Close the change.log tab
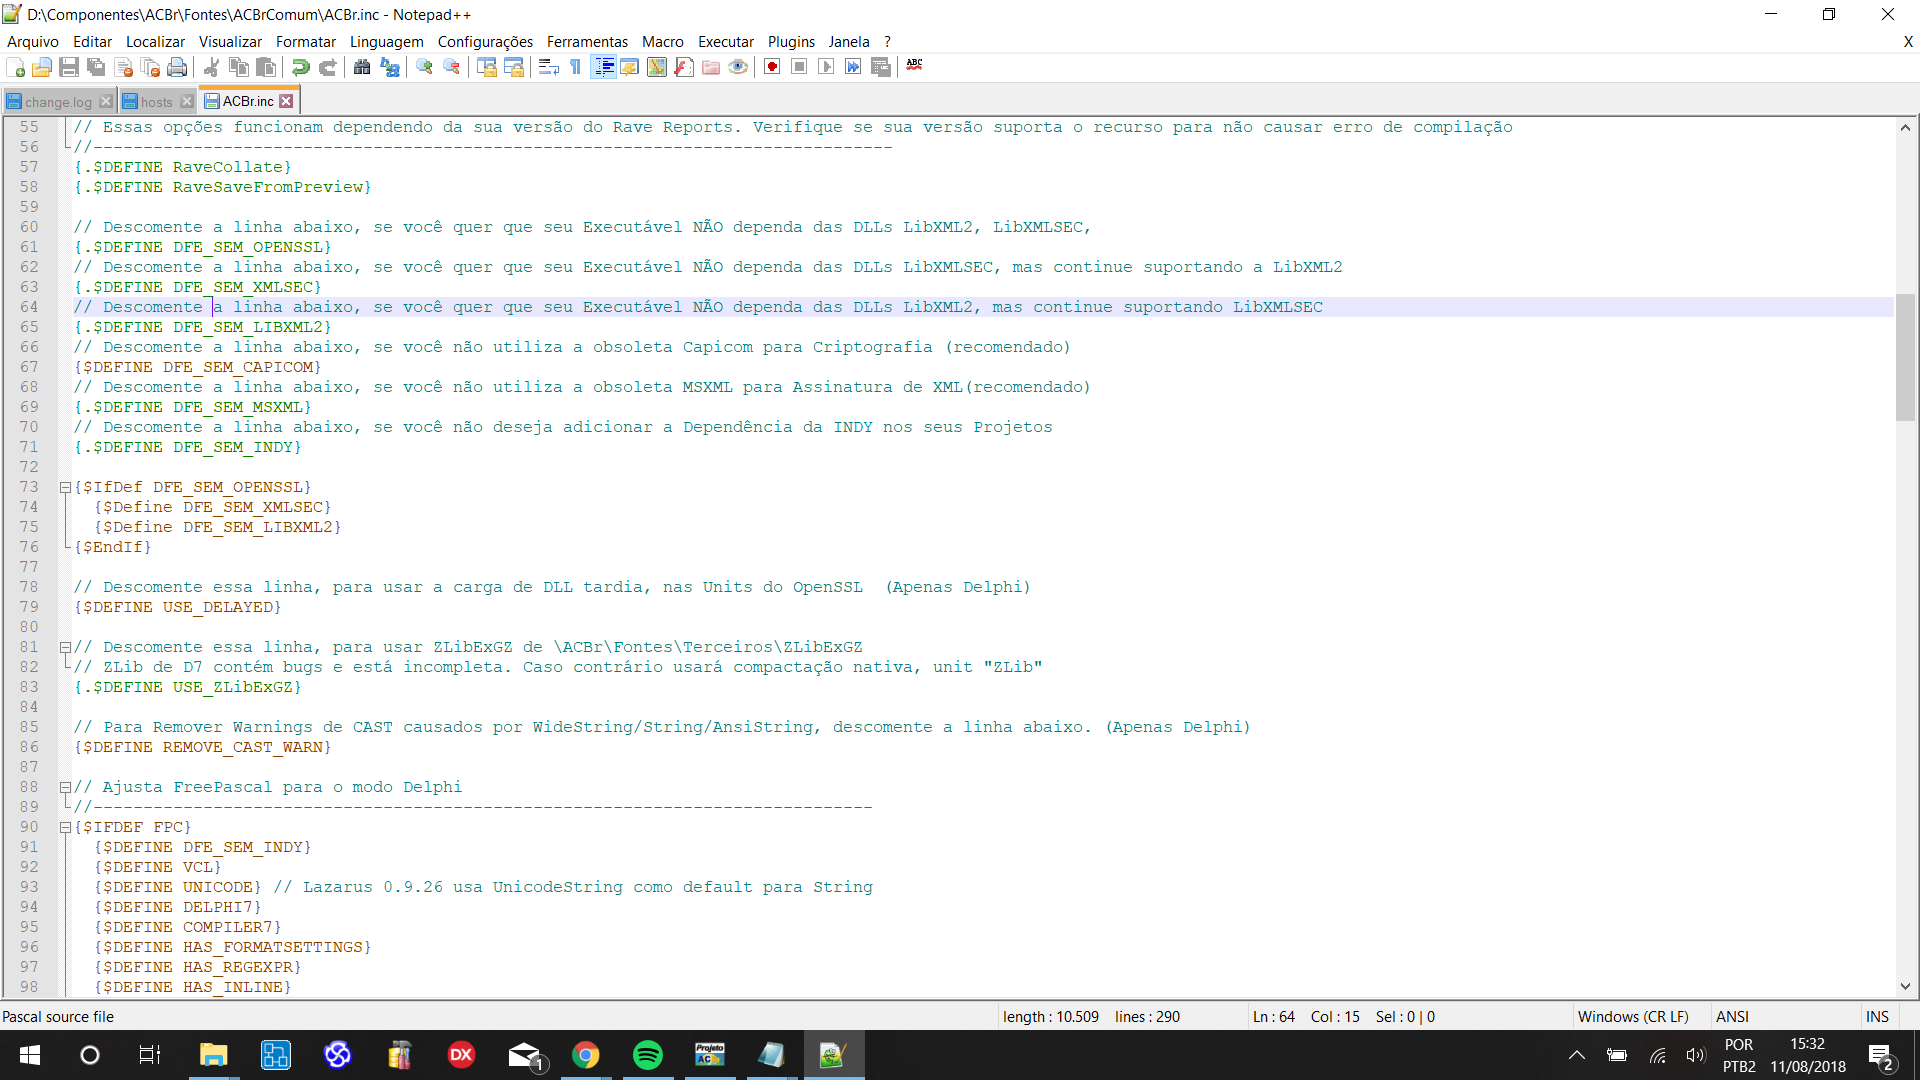 point(106,102)
